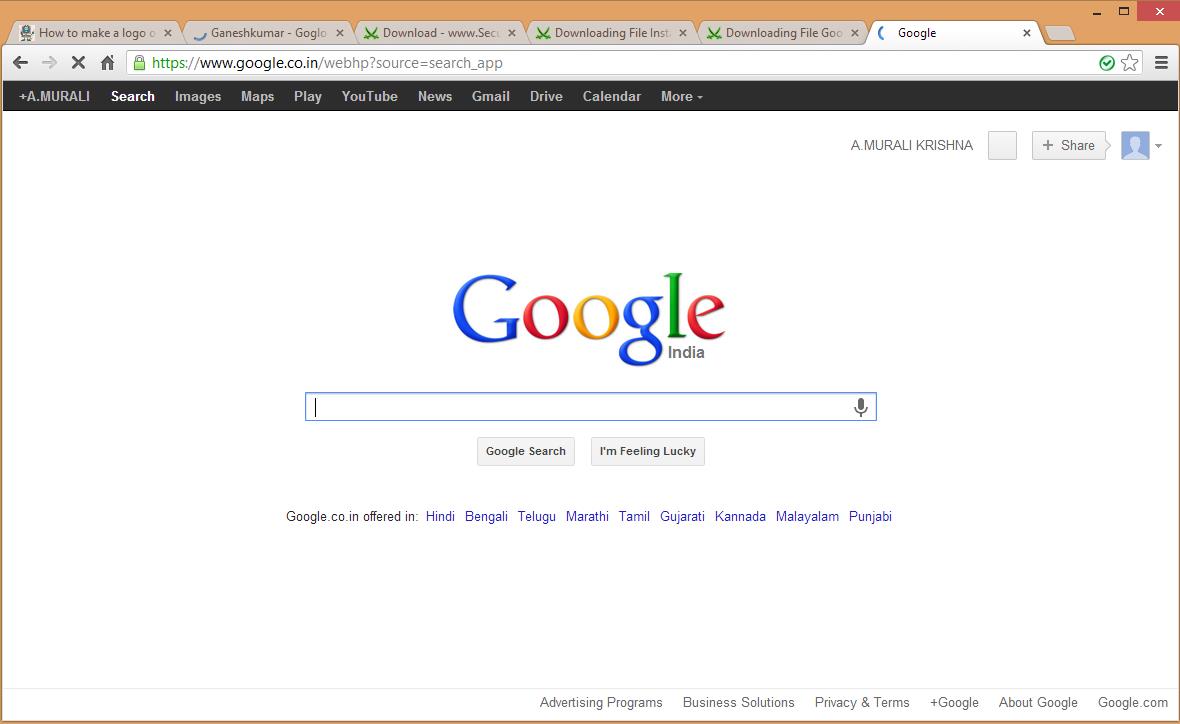Go back using the browser back arrow

coord(20,63)
